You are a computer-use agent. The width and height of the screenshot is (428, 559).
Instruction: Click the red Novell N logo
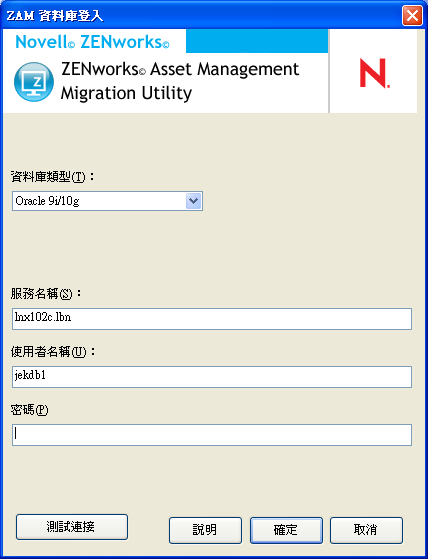point(374,73)
